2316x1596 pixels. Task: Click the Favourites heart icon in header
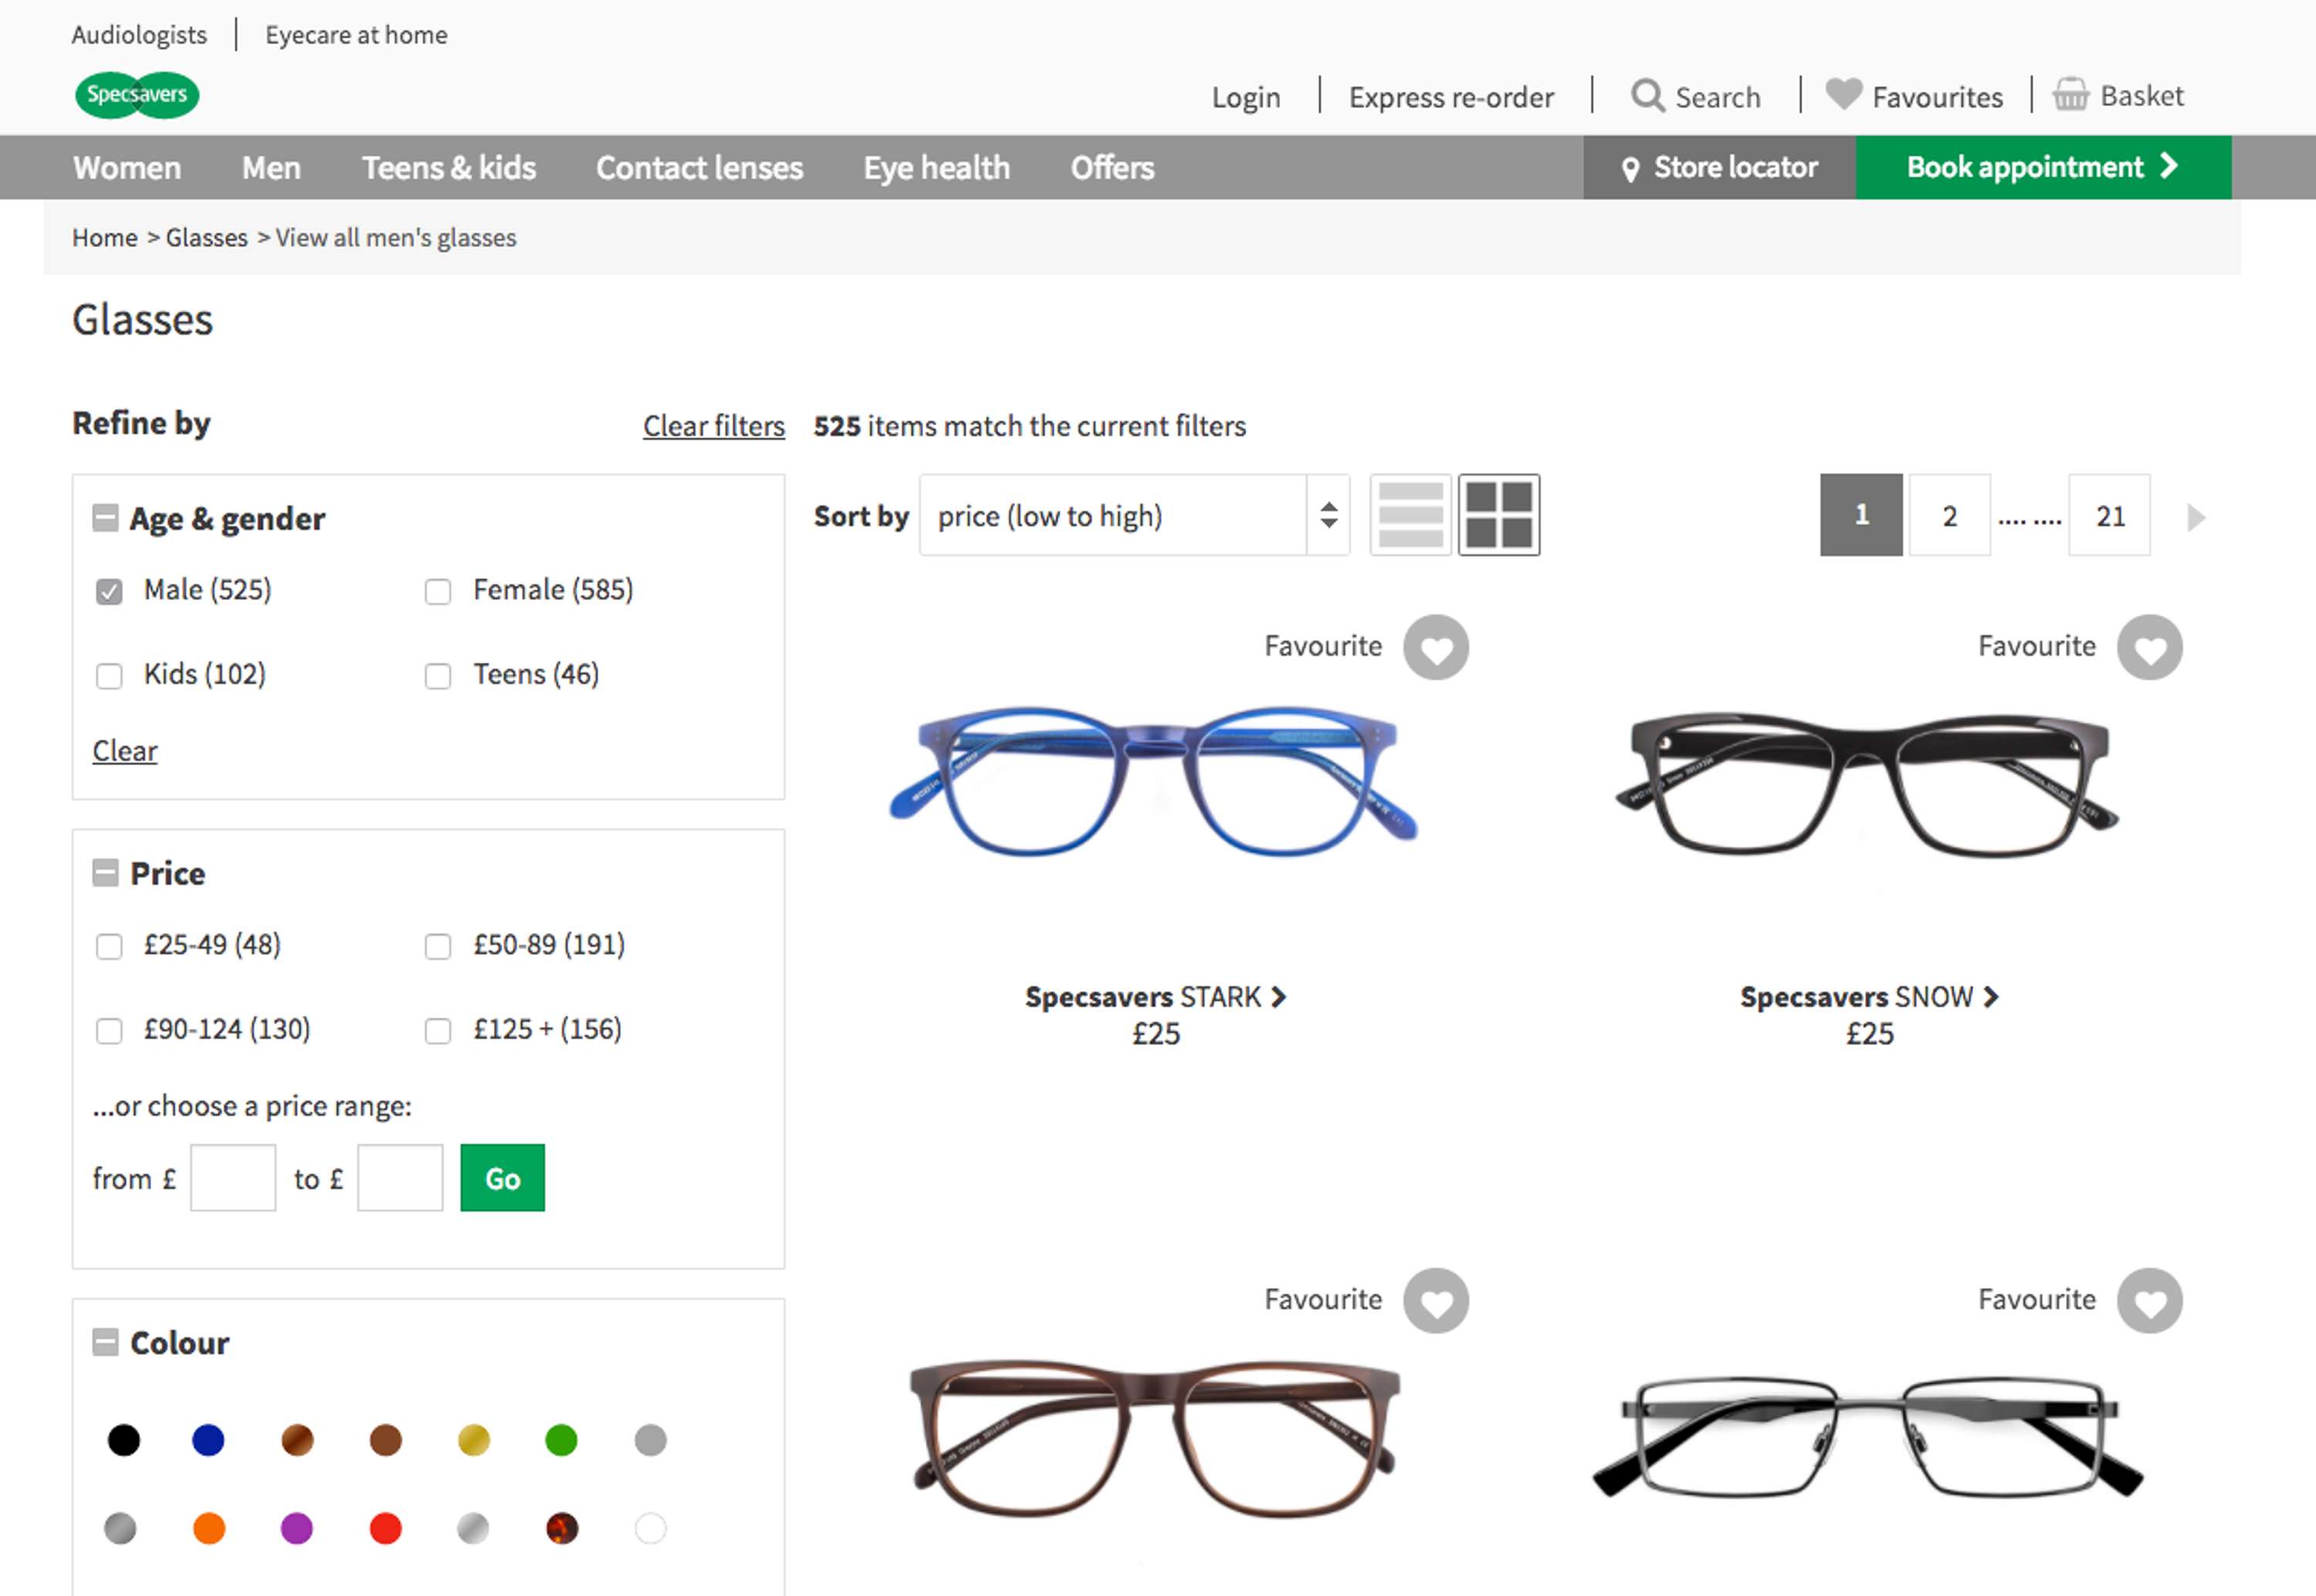[1844, 94]
